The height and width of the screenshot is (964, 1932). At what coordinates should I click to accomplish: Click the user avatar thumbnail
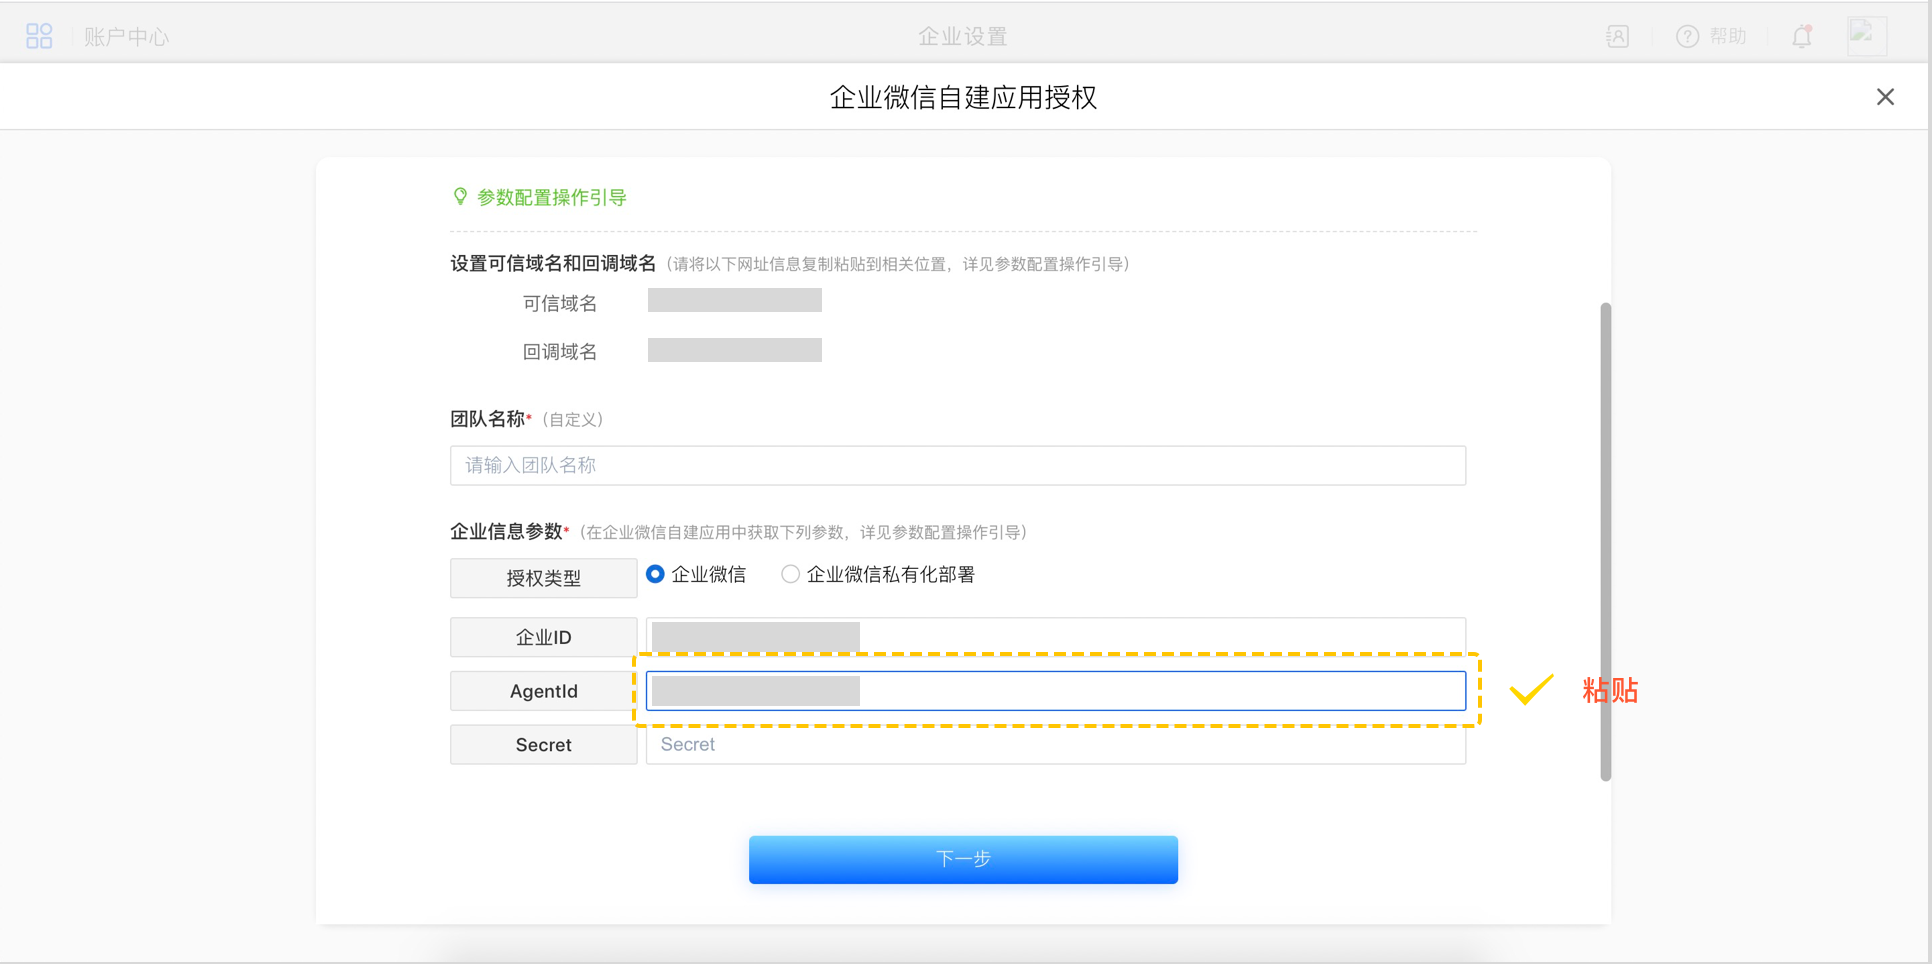[x=1866, y=36]
